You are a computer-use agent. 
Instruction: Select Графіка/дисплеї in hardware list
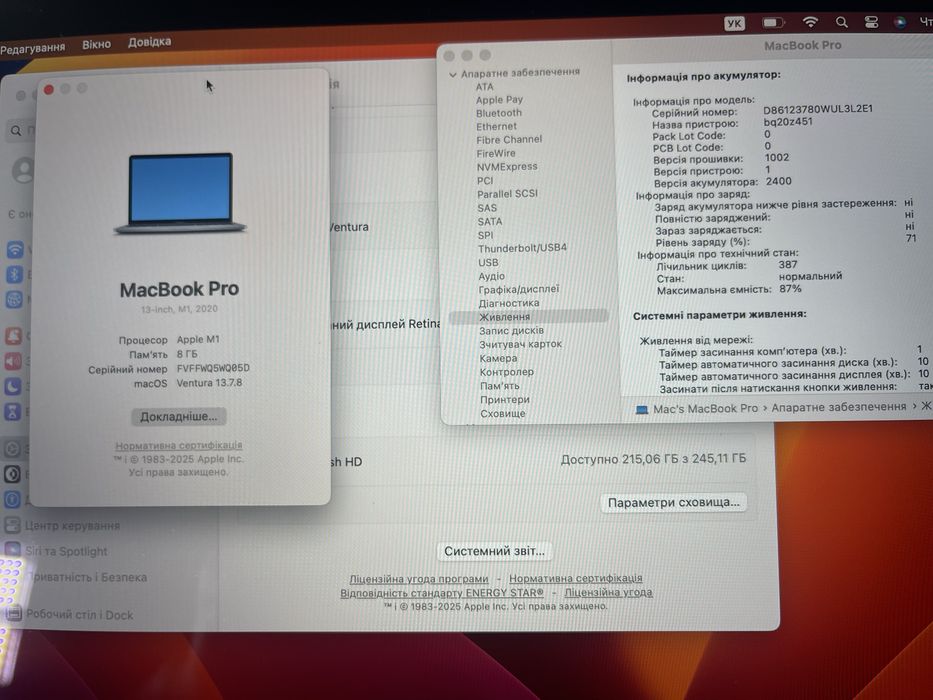click(519, 289)
